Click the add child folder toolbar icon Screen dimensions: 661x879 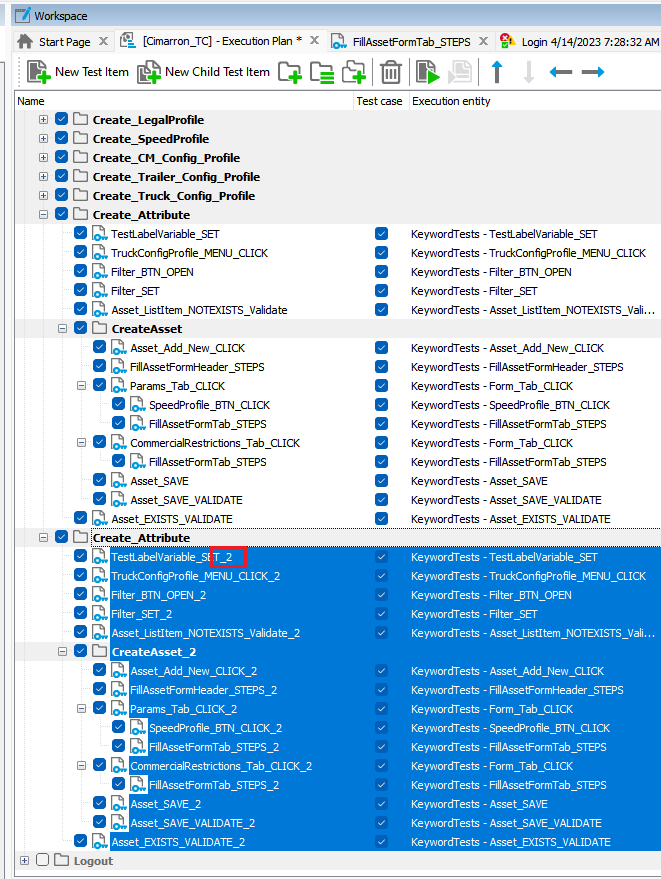click(x=354, y=71)
